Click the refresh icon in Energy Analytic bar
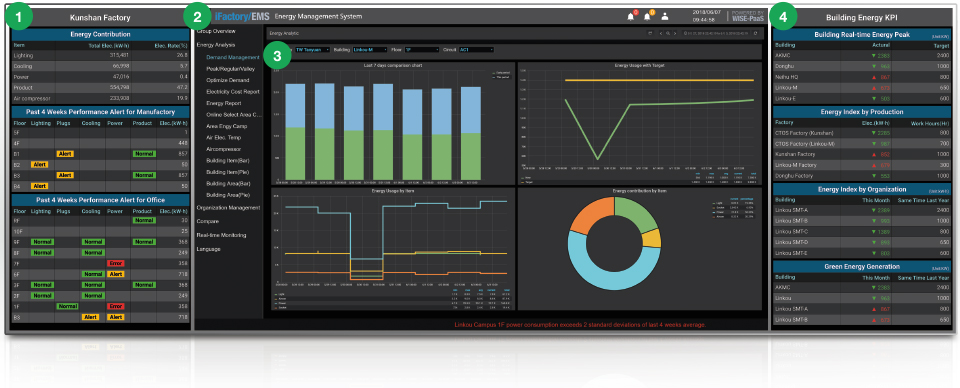Image resolution: width=960 pixels, height=388 pixels. click(x=755, y=33)
